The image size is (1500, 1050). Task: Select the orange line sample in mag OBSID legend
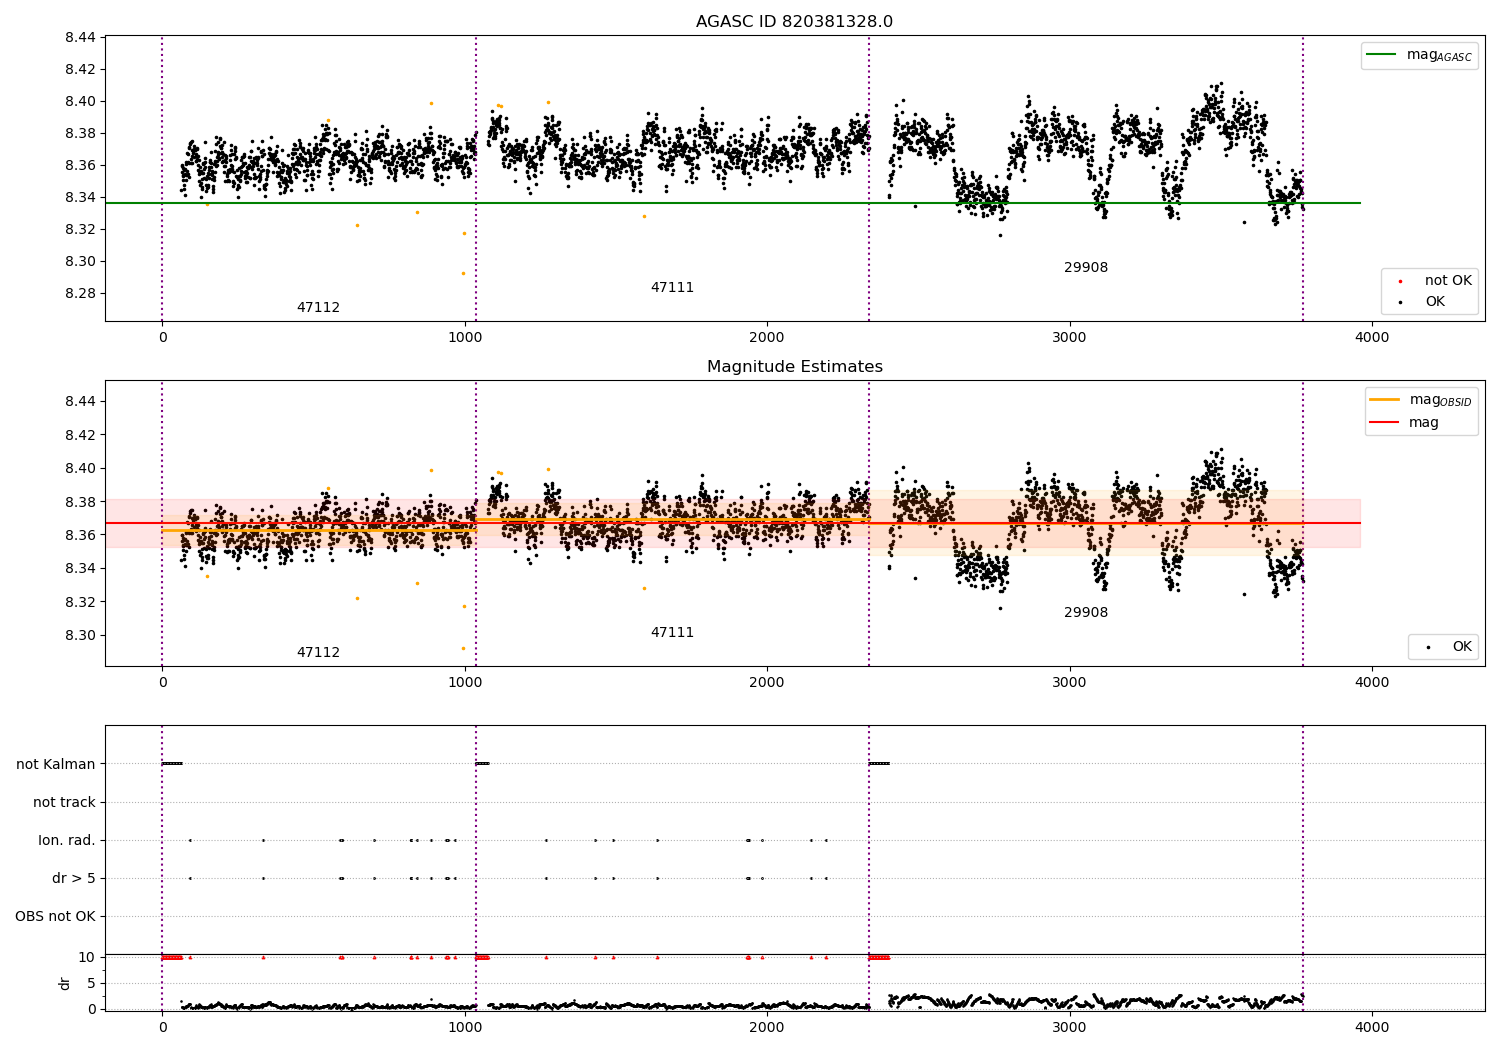click(x=1385, y=400)
